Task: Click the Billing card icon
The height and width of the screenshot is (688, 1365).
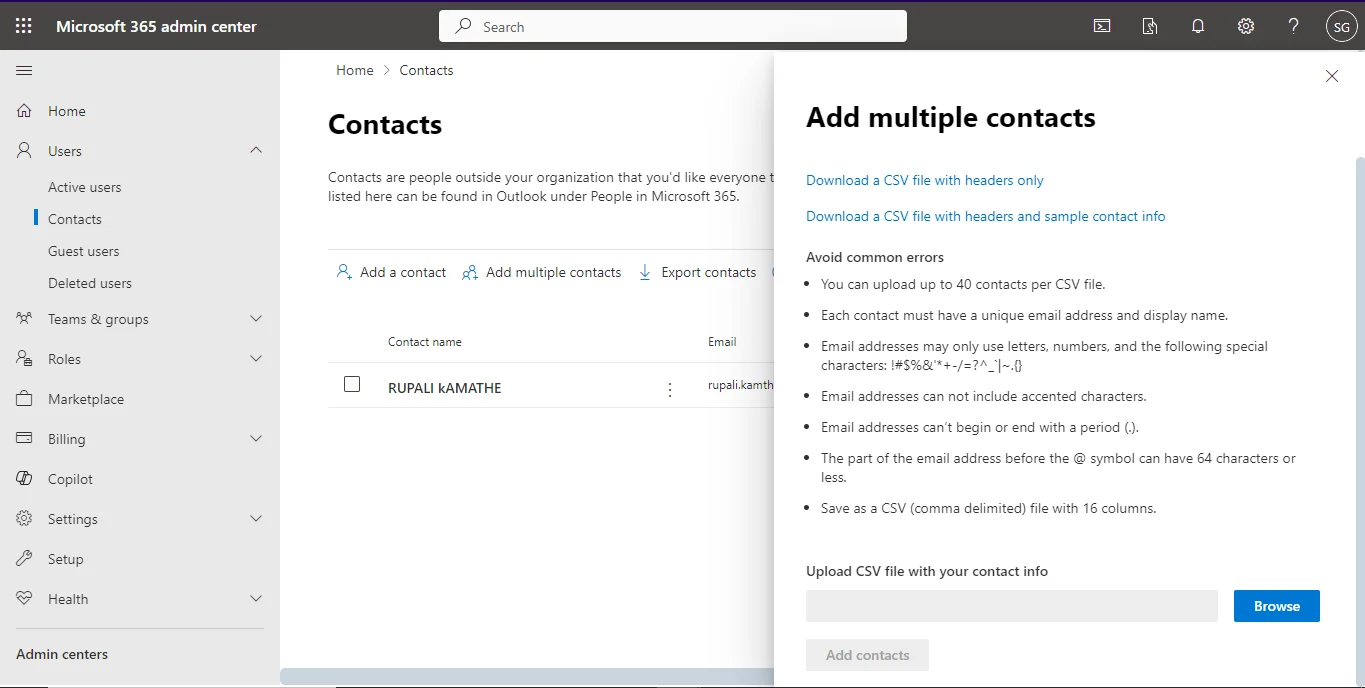Action: click(25, 439)
